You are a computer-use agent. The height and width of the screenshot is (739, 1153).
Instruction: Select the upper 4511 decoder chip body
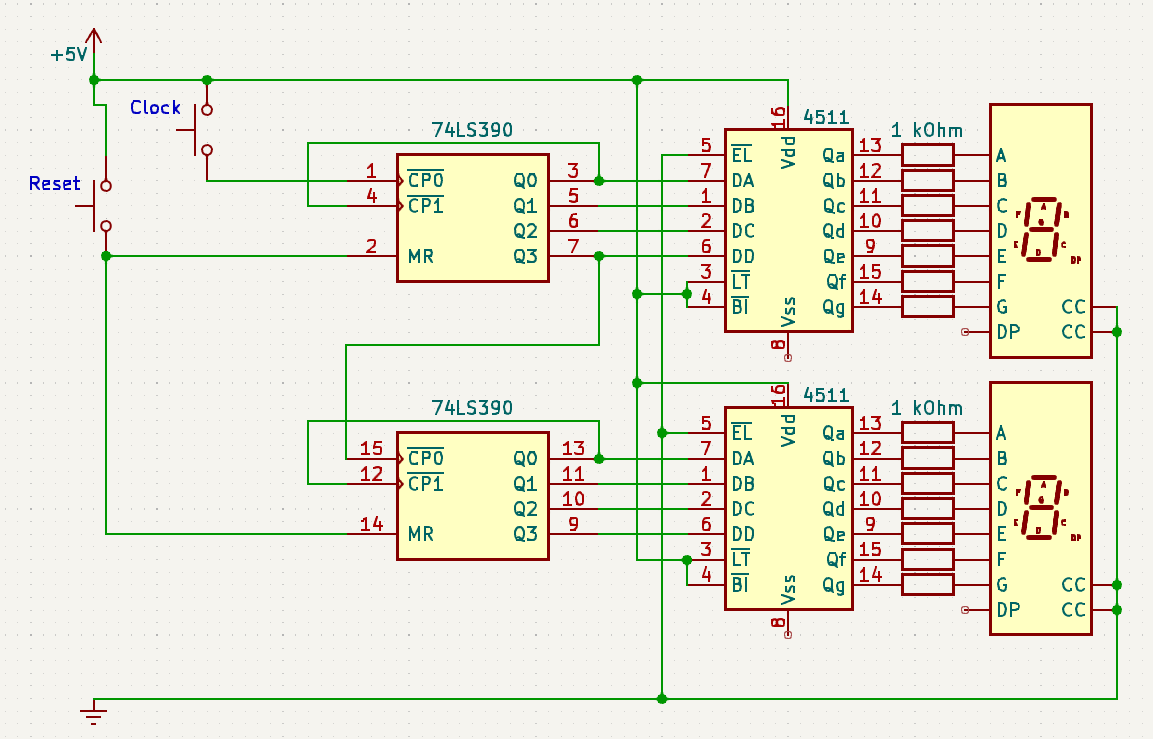coord(788,230)
